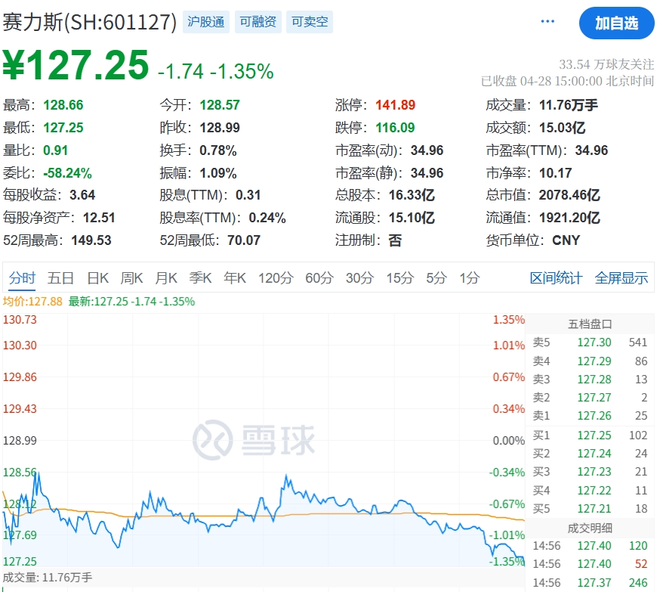This screenshot has width=660, height=592.
Task: Click the 换手 value 0.78%
Action: tap(218, 150)
